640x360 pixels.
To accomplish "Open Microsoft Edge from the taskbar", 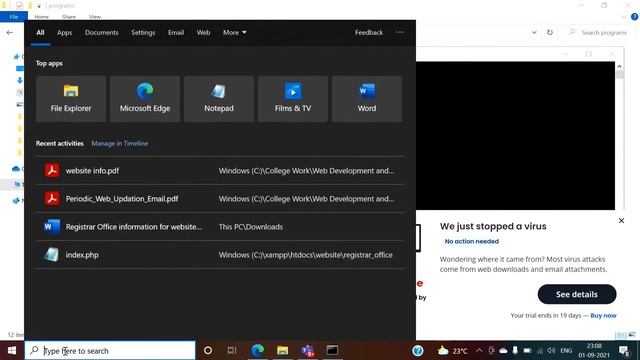I will coord(258,350).
